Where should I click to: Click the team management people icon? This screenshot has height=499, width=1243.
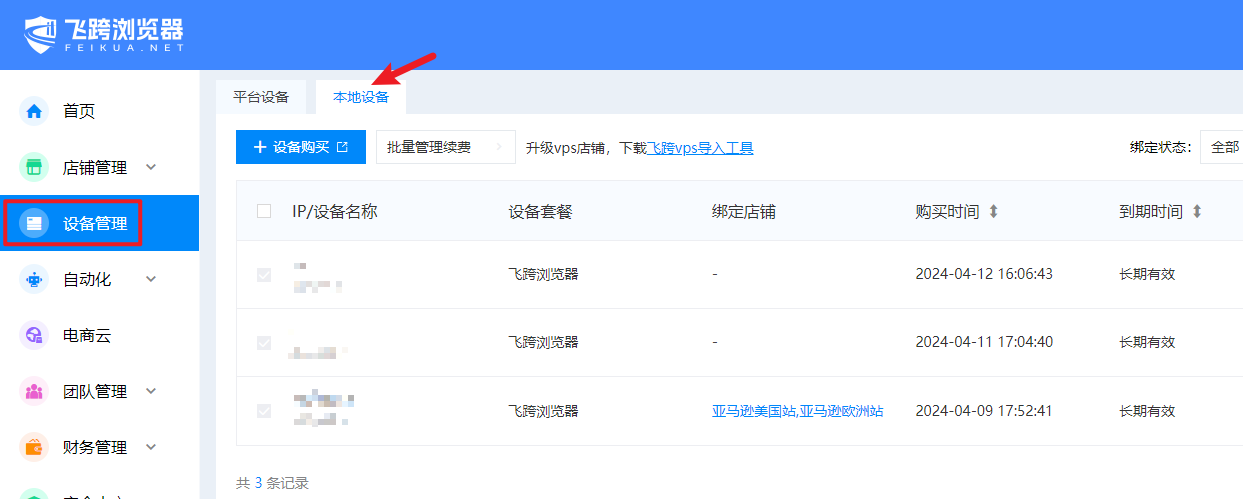(34, 391)
